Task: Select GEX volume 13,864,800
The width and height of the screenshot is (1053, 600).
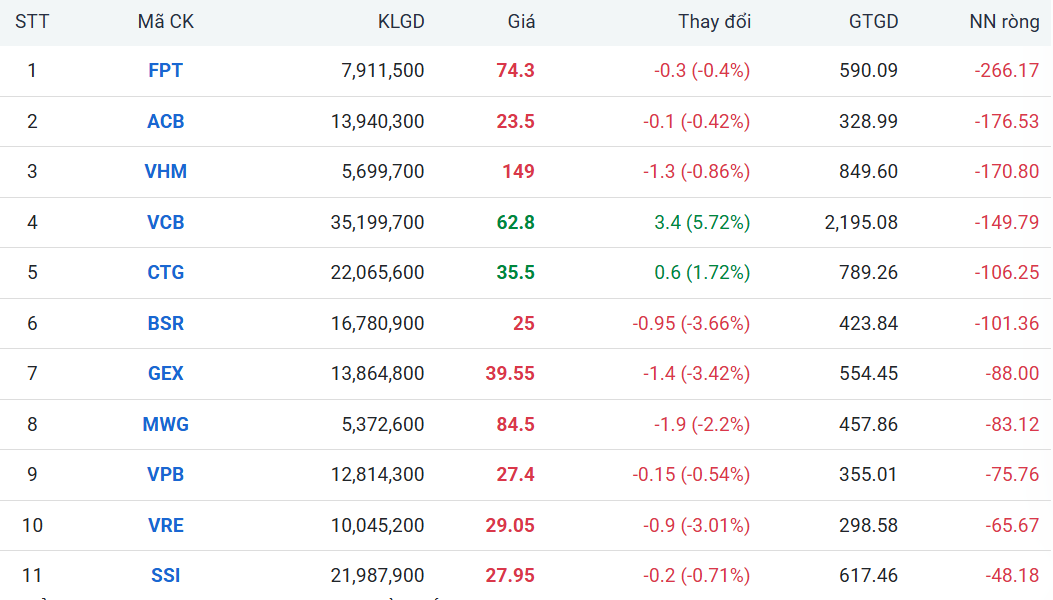Action: [377, 374]
